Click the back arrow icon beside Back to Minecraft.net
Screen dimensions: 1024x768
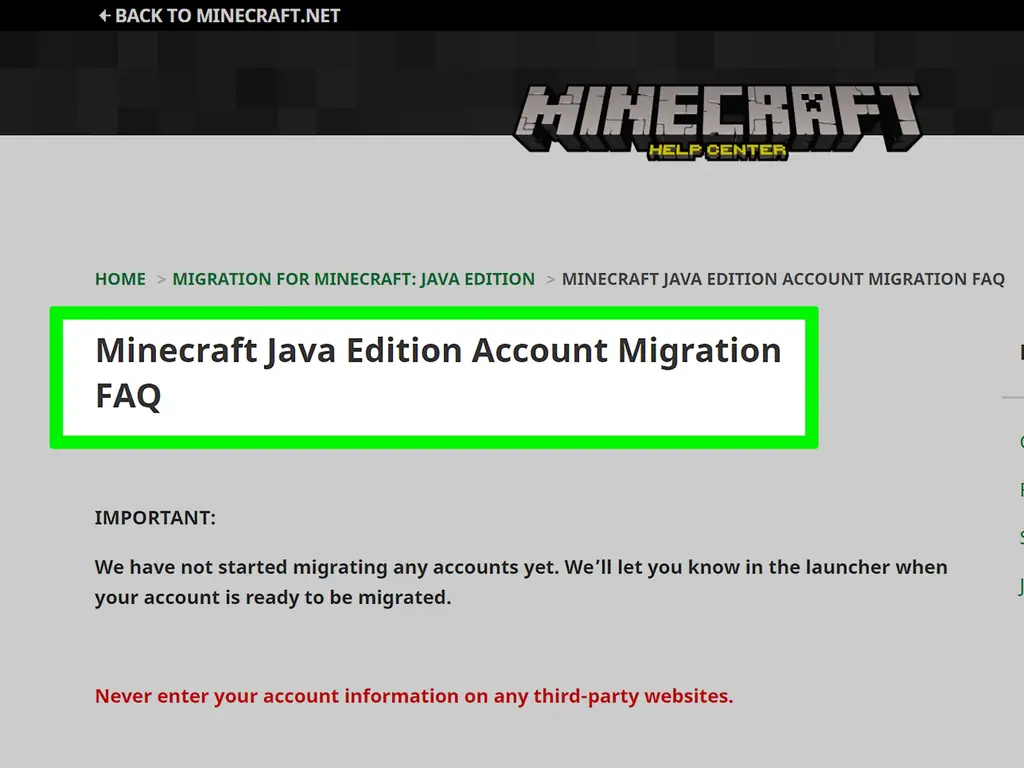[x=104, y=15]
